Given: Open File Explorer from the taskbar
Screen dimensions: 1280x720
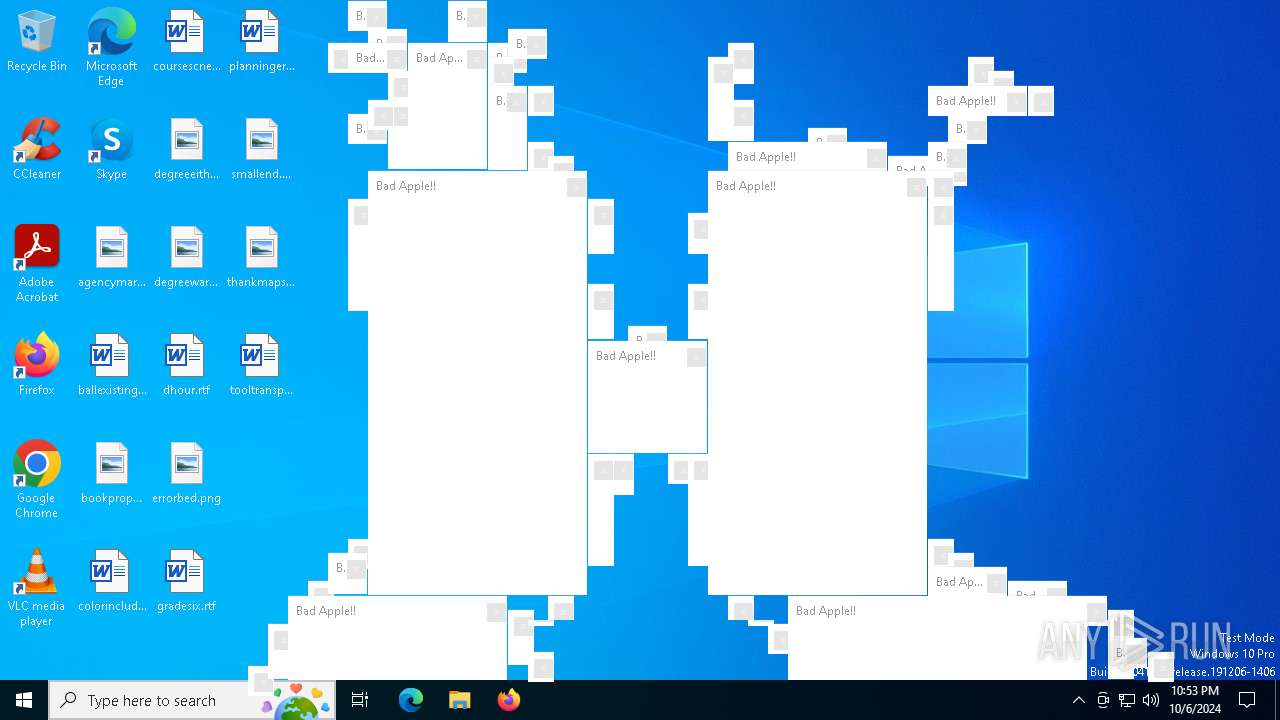Looking at the screenshot, I should 460,700.
